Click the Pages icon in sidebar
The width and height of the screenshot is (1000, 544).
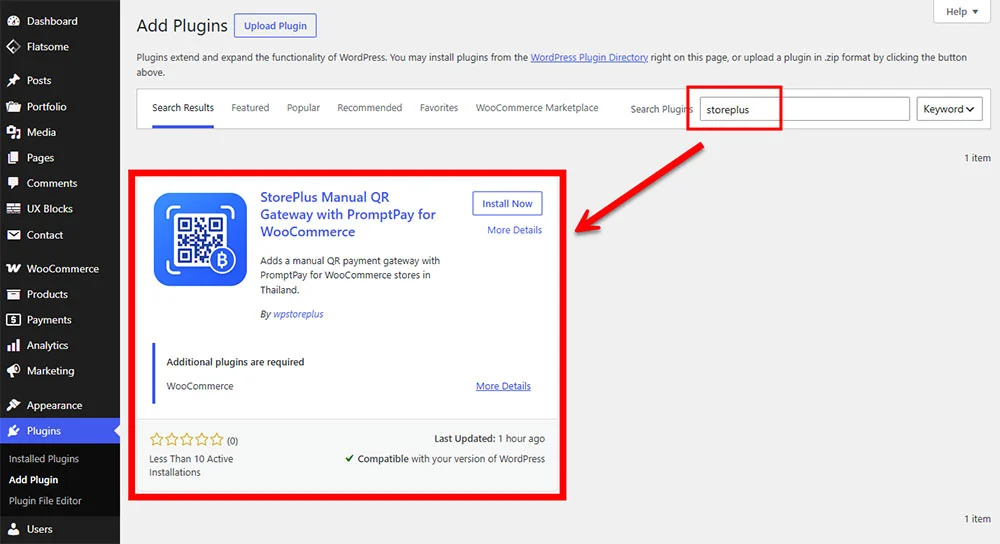pyautogui.click(x=13, y=158)
